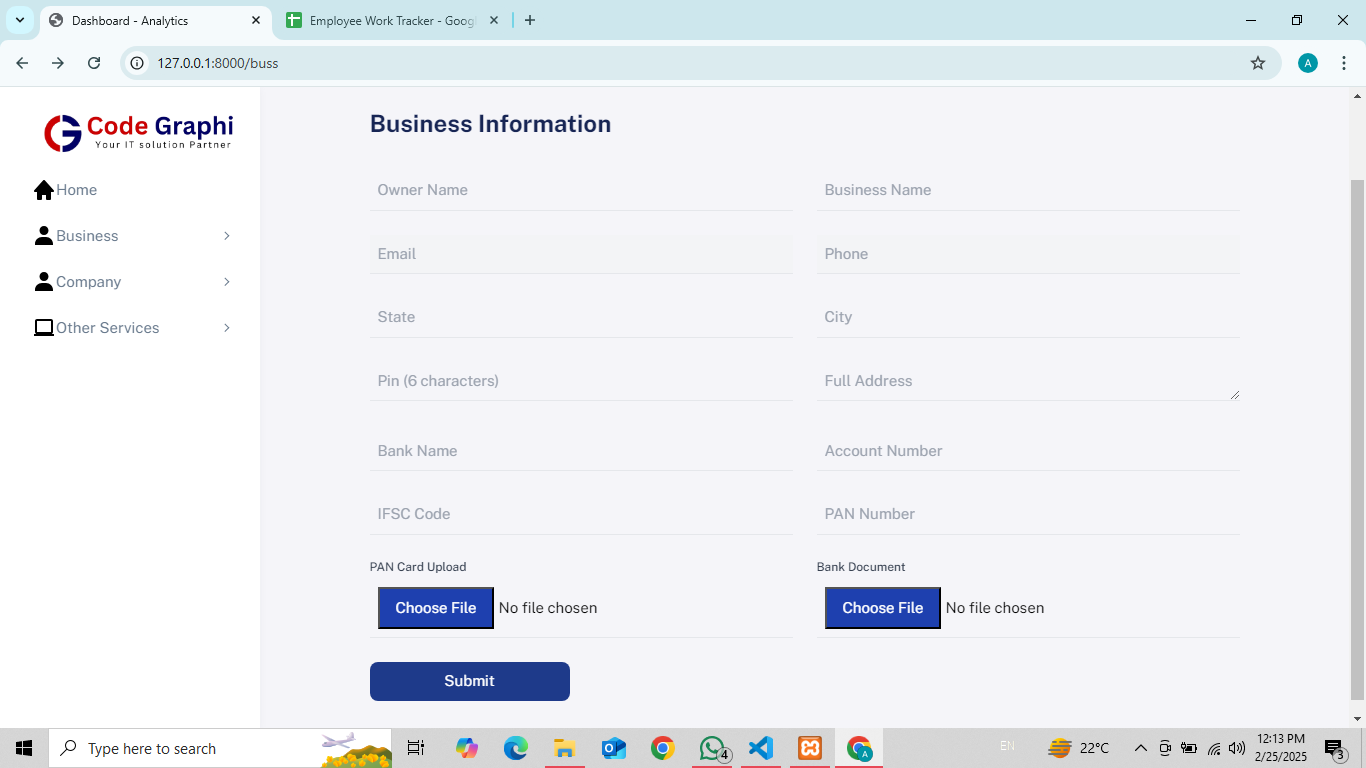Choose File for PAN Card Upload

[x=436, y=608]
